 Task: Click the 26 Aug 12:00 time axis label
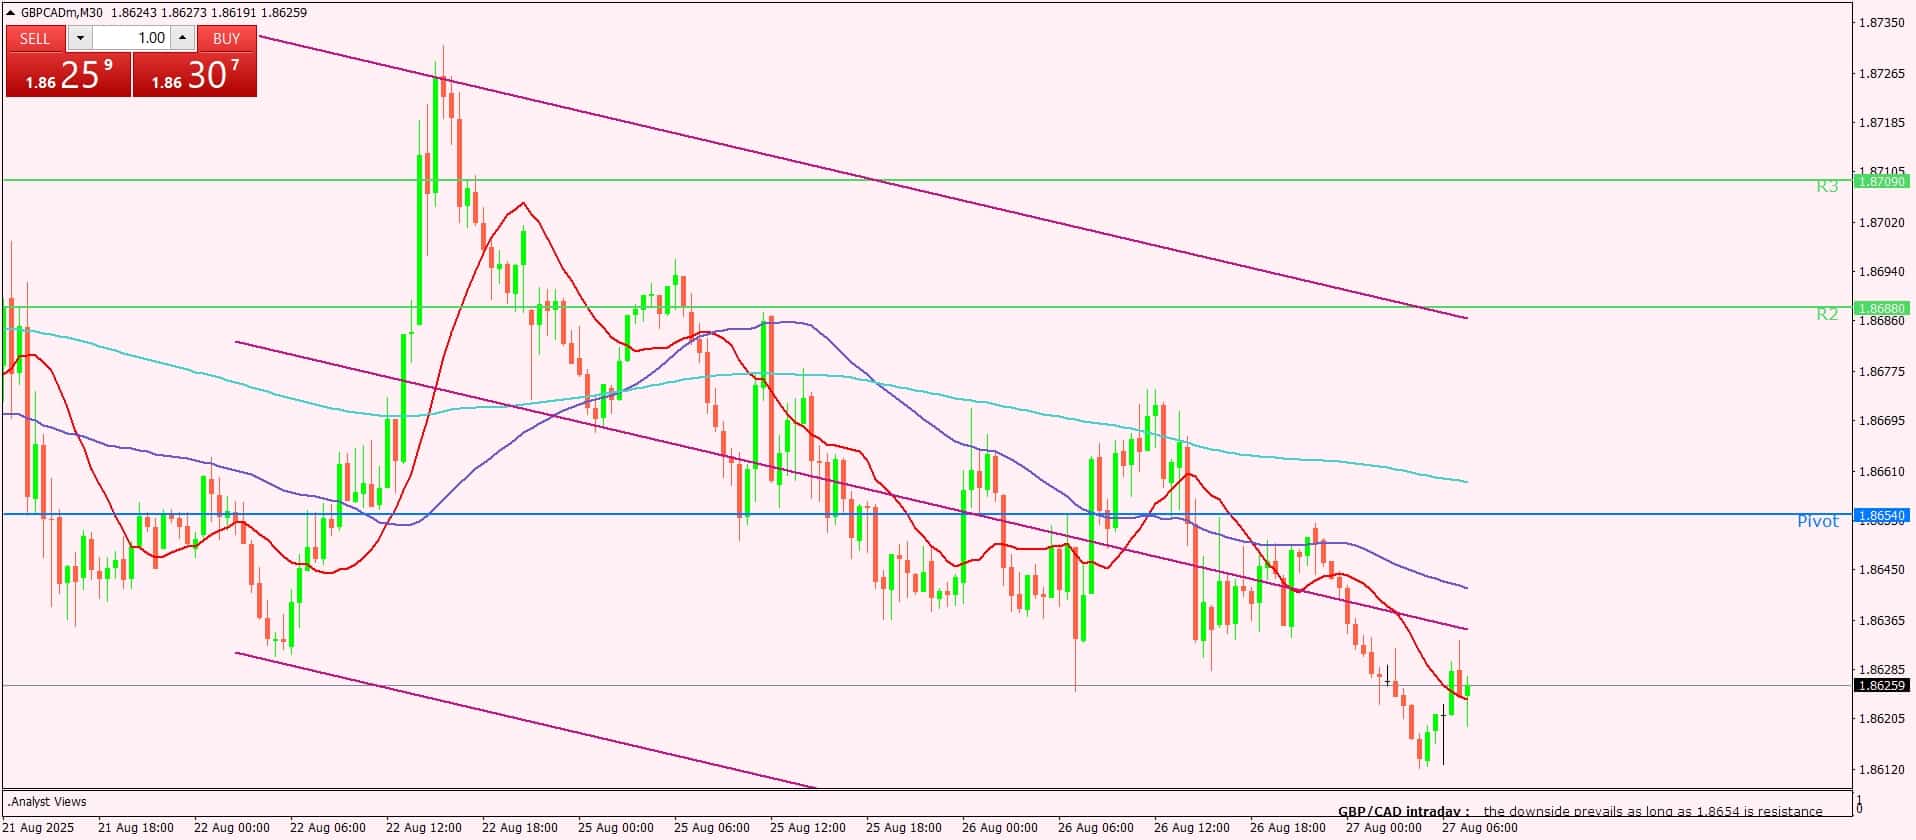coord(1191,827)
